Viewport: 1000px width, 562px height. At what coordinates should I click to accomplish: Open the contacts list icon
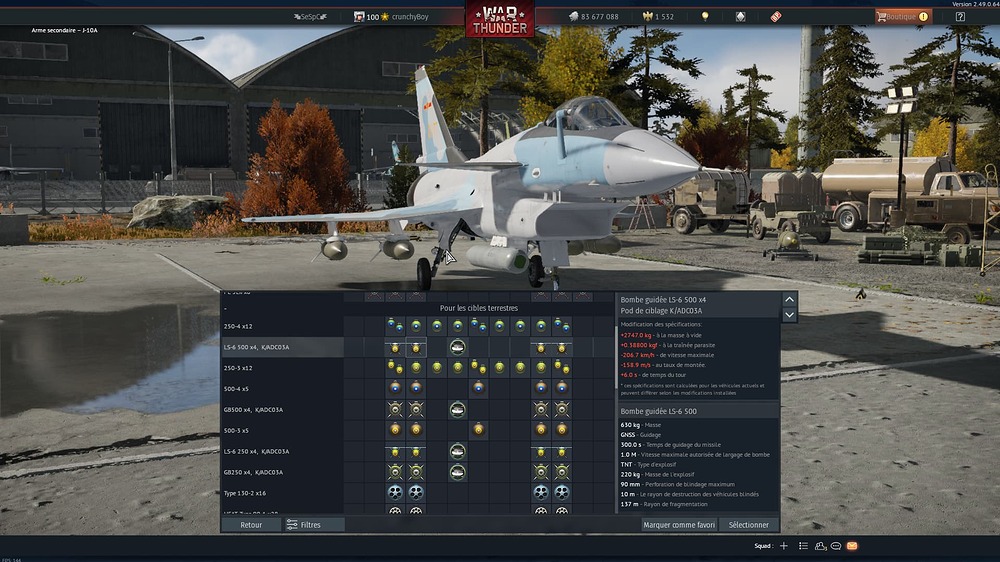click(820, 546)
